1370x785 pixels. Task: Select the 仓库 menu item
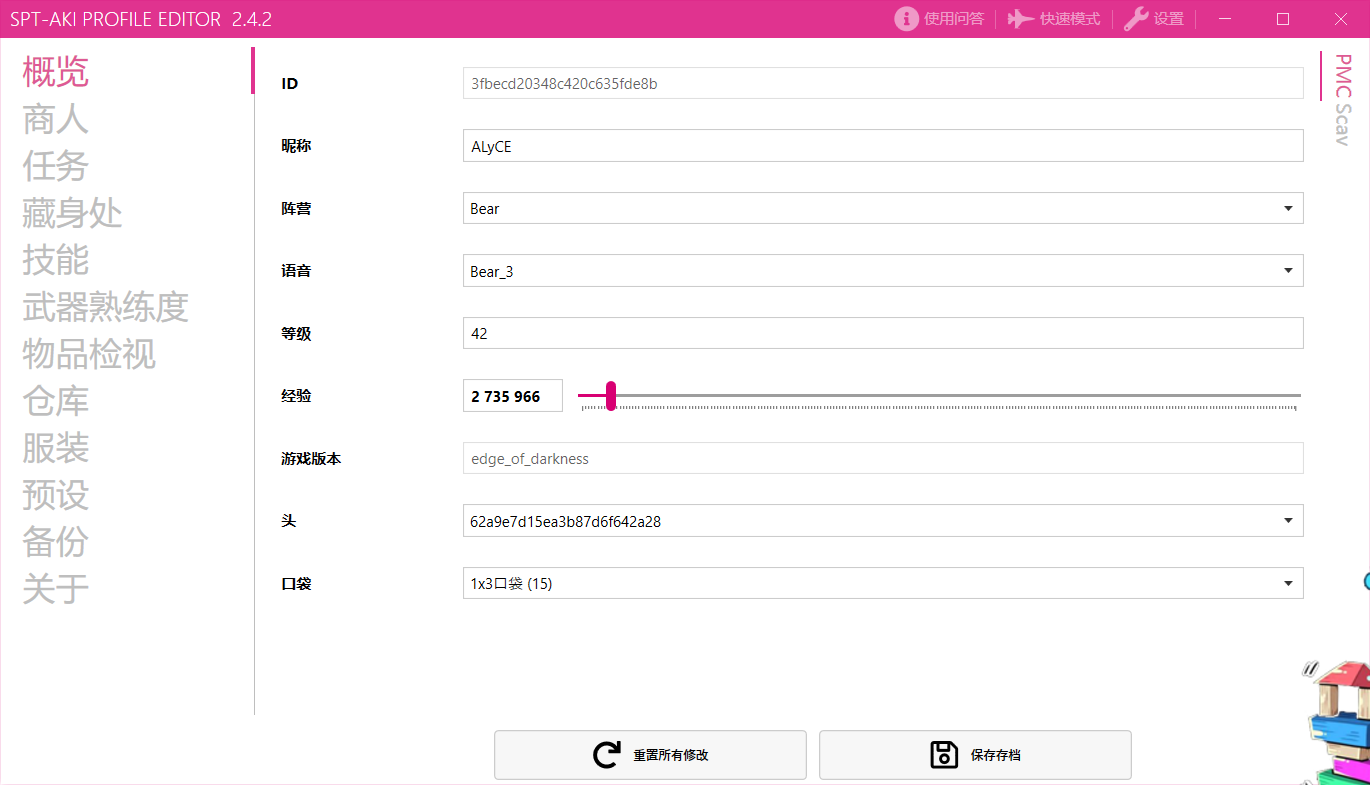pos(56,401)
